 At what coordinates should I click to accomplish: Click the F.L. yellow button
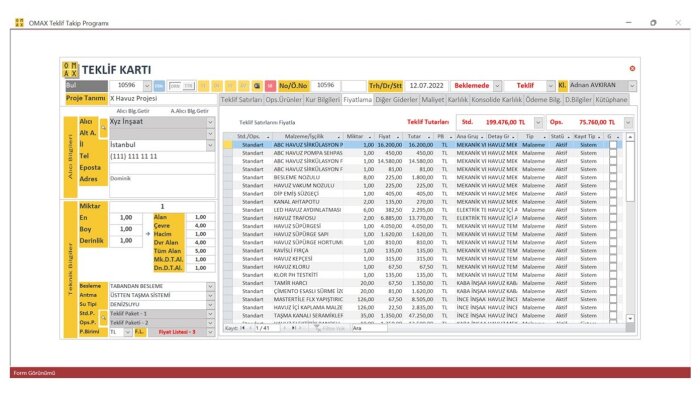[139, 332]
